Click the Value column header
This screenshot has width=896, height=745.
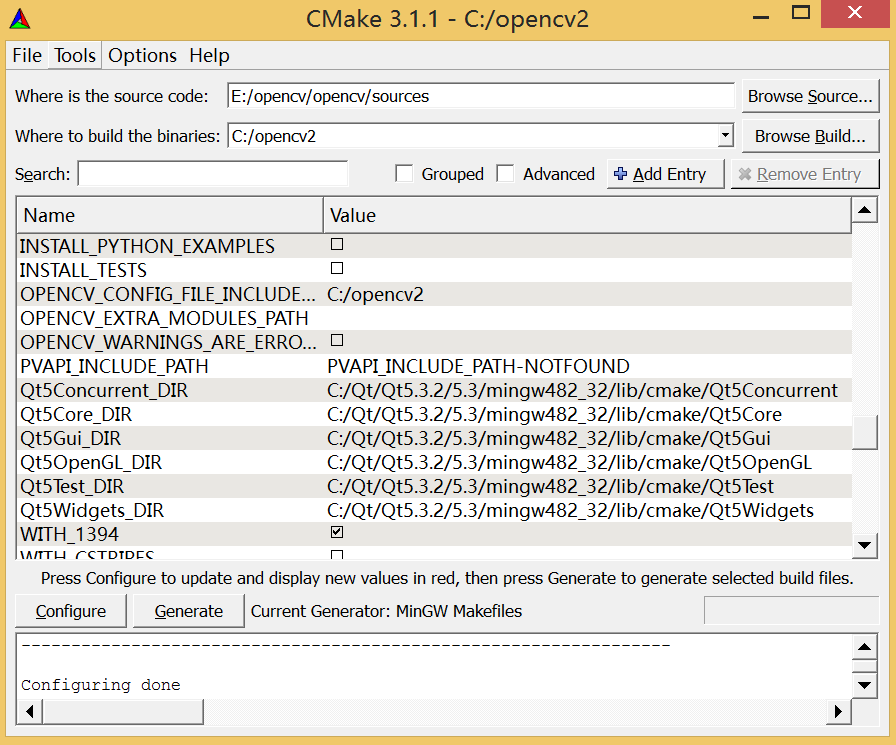tap(587, 215)
